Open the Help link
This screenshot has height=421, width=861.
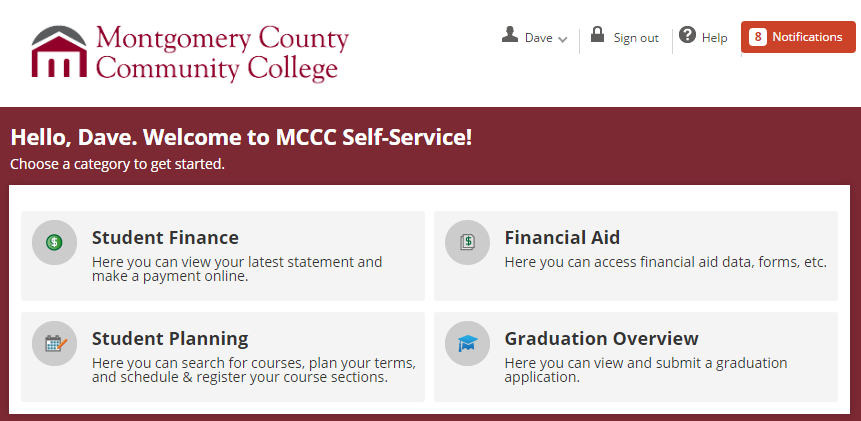[x=714, y=38]
